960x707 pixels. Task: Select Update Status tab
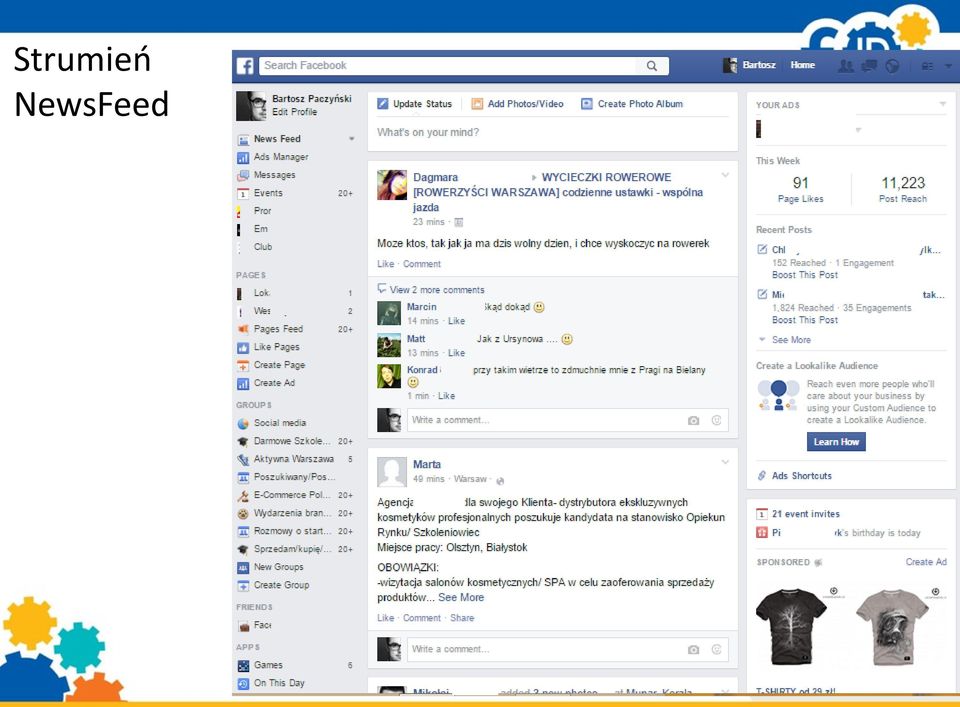[x=414, y=104]
